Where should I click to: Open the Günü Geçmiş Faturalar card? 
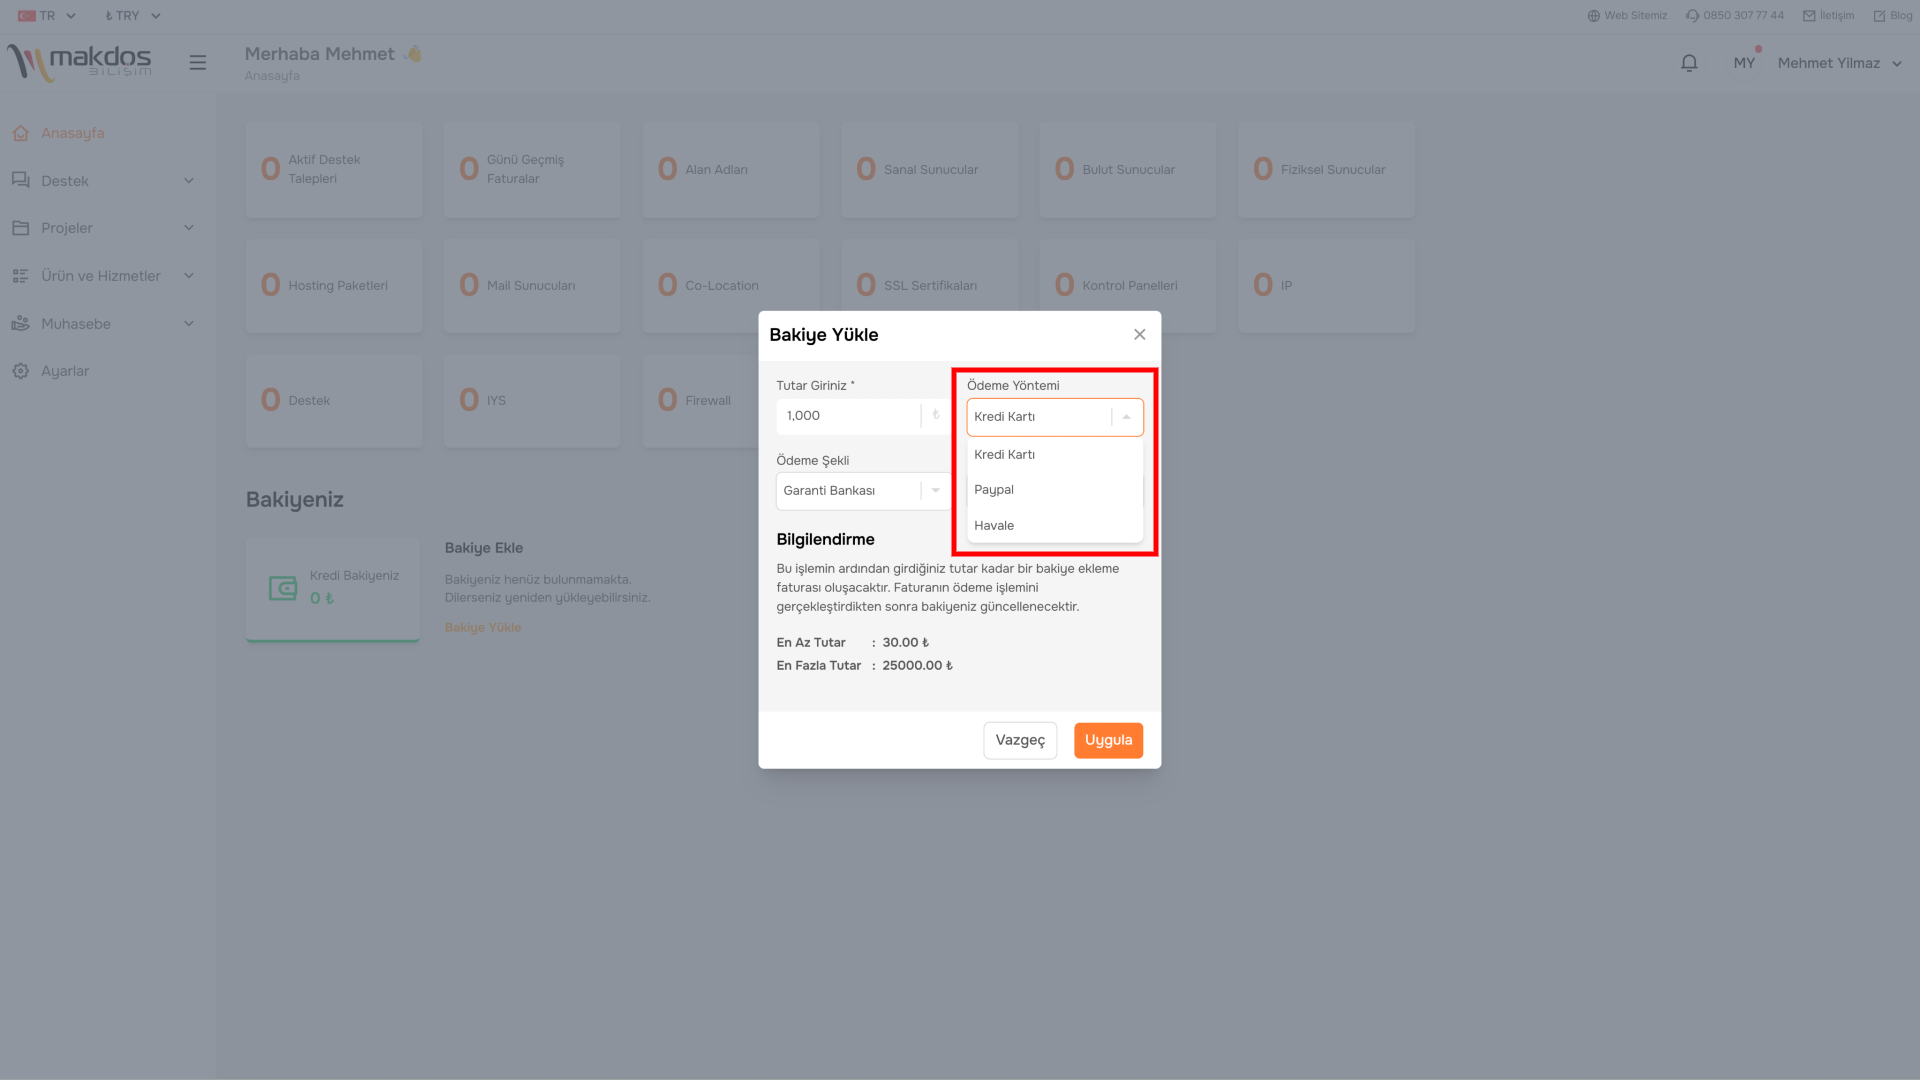coord(532,170)
